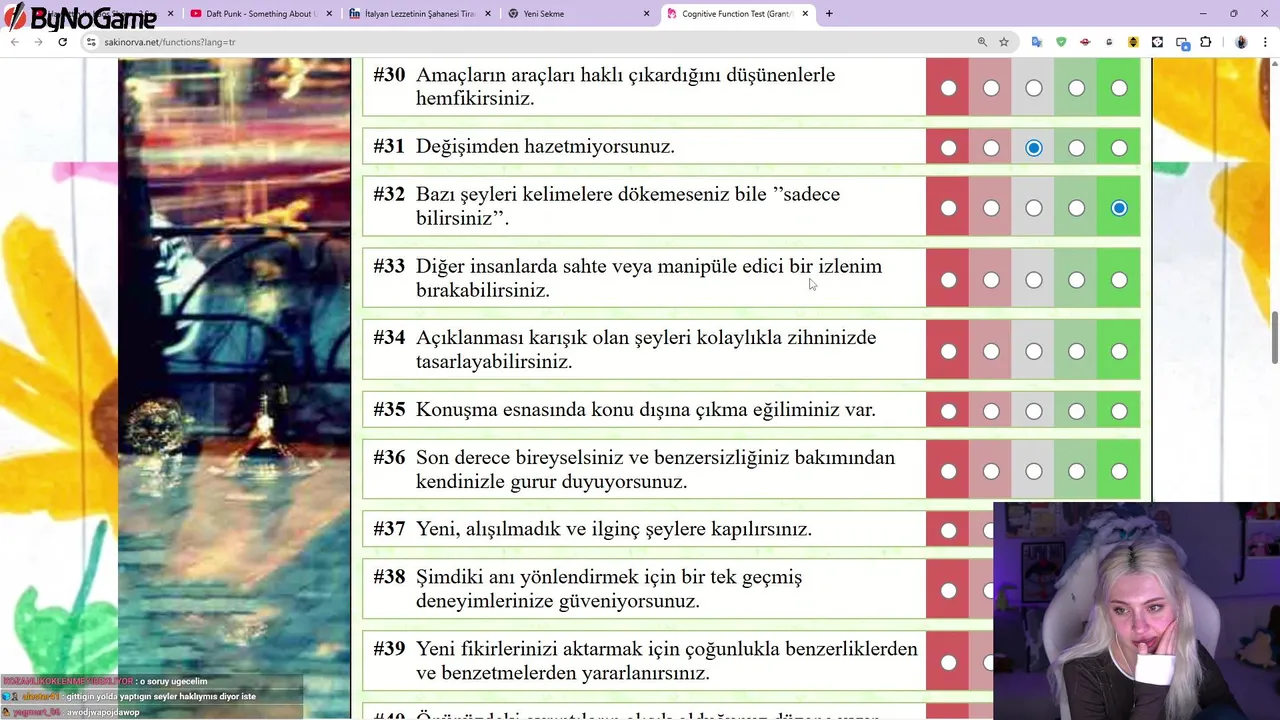The height and width of the screenshot is (720, 1280).
Task: Select light green option for question #31
Action: click(x=1076, y=148)
